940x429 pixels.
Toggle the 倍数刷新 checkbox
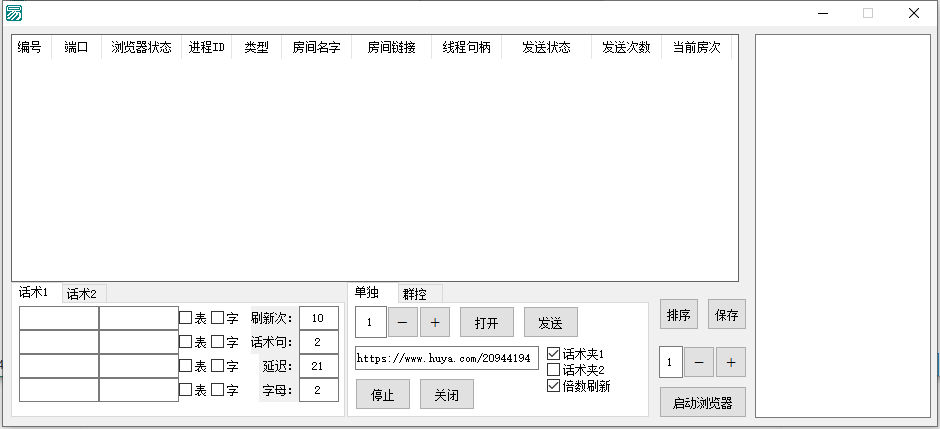coord(554,386)
